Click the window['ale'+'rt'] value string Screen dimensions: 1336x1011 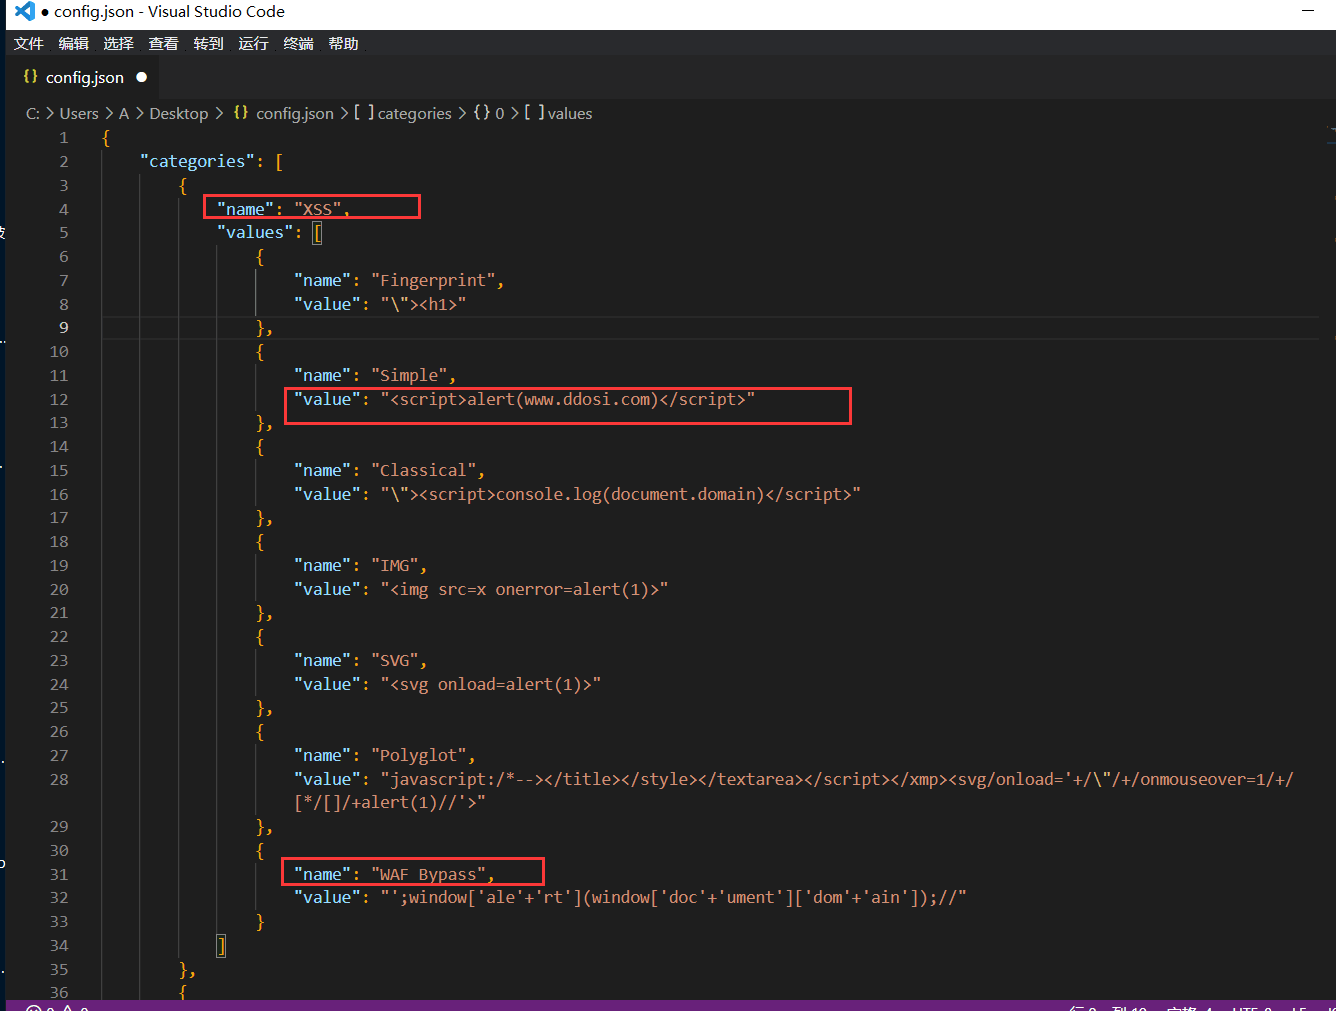tap(673, 897)
